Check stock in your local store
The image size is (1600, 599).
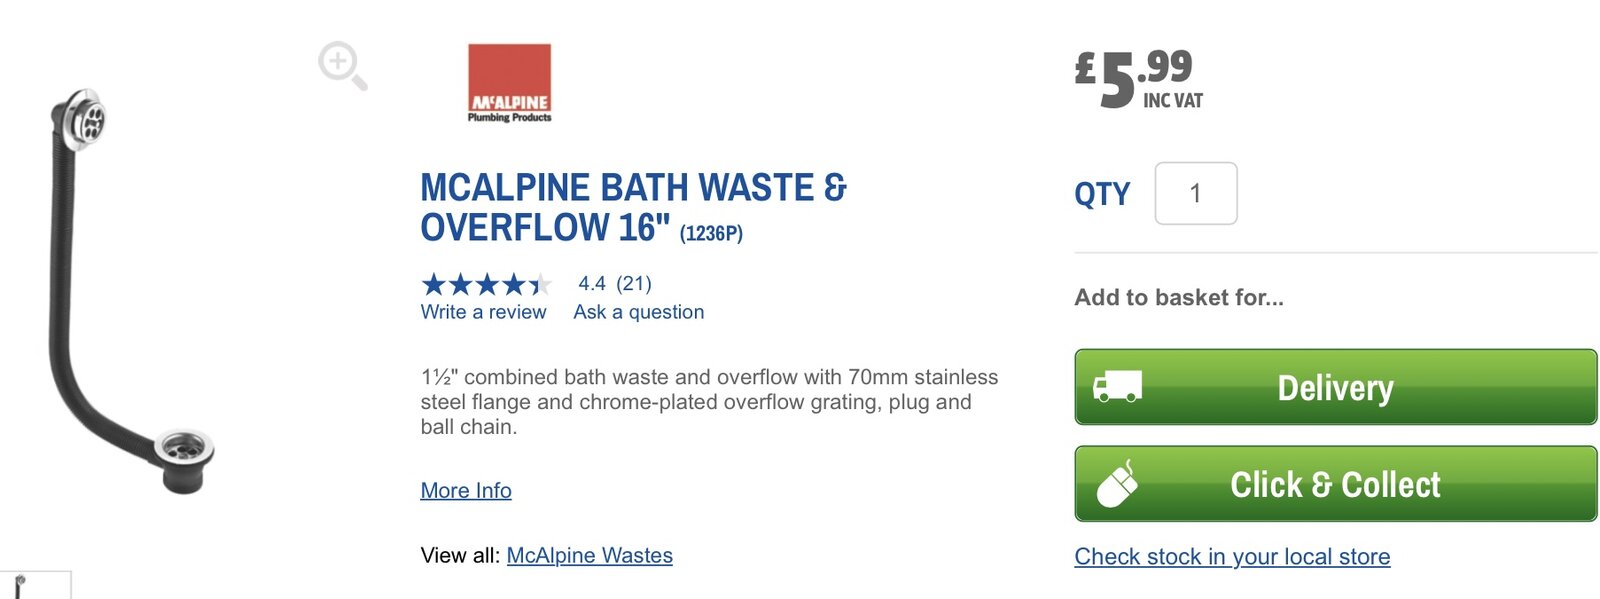[1232, 556]
